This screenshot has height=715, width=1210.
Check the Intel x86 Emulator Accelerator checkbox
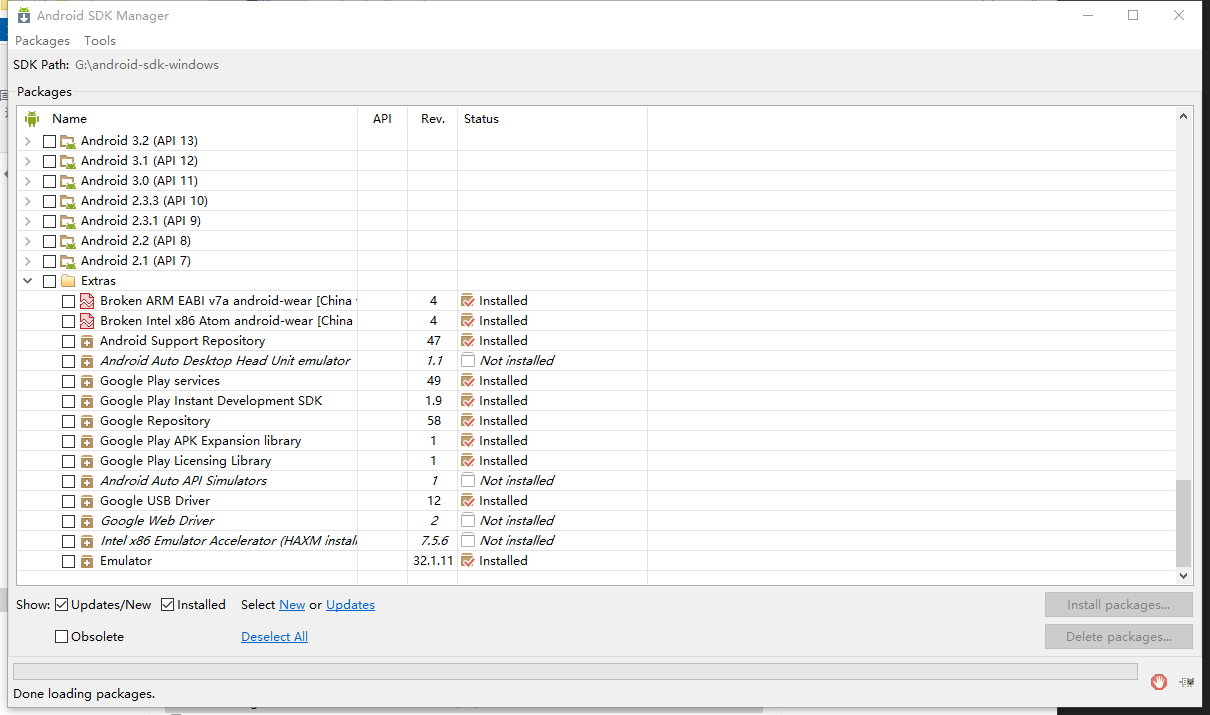point(68,541)
